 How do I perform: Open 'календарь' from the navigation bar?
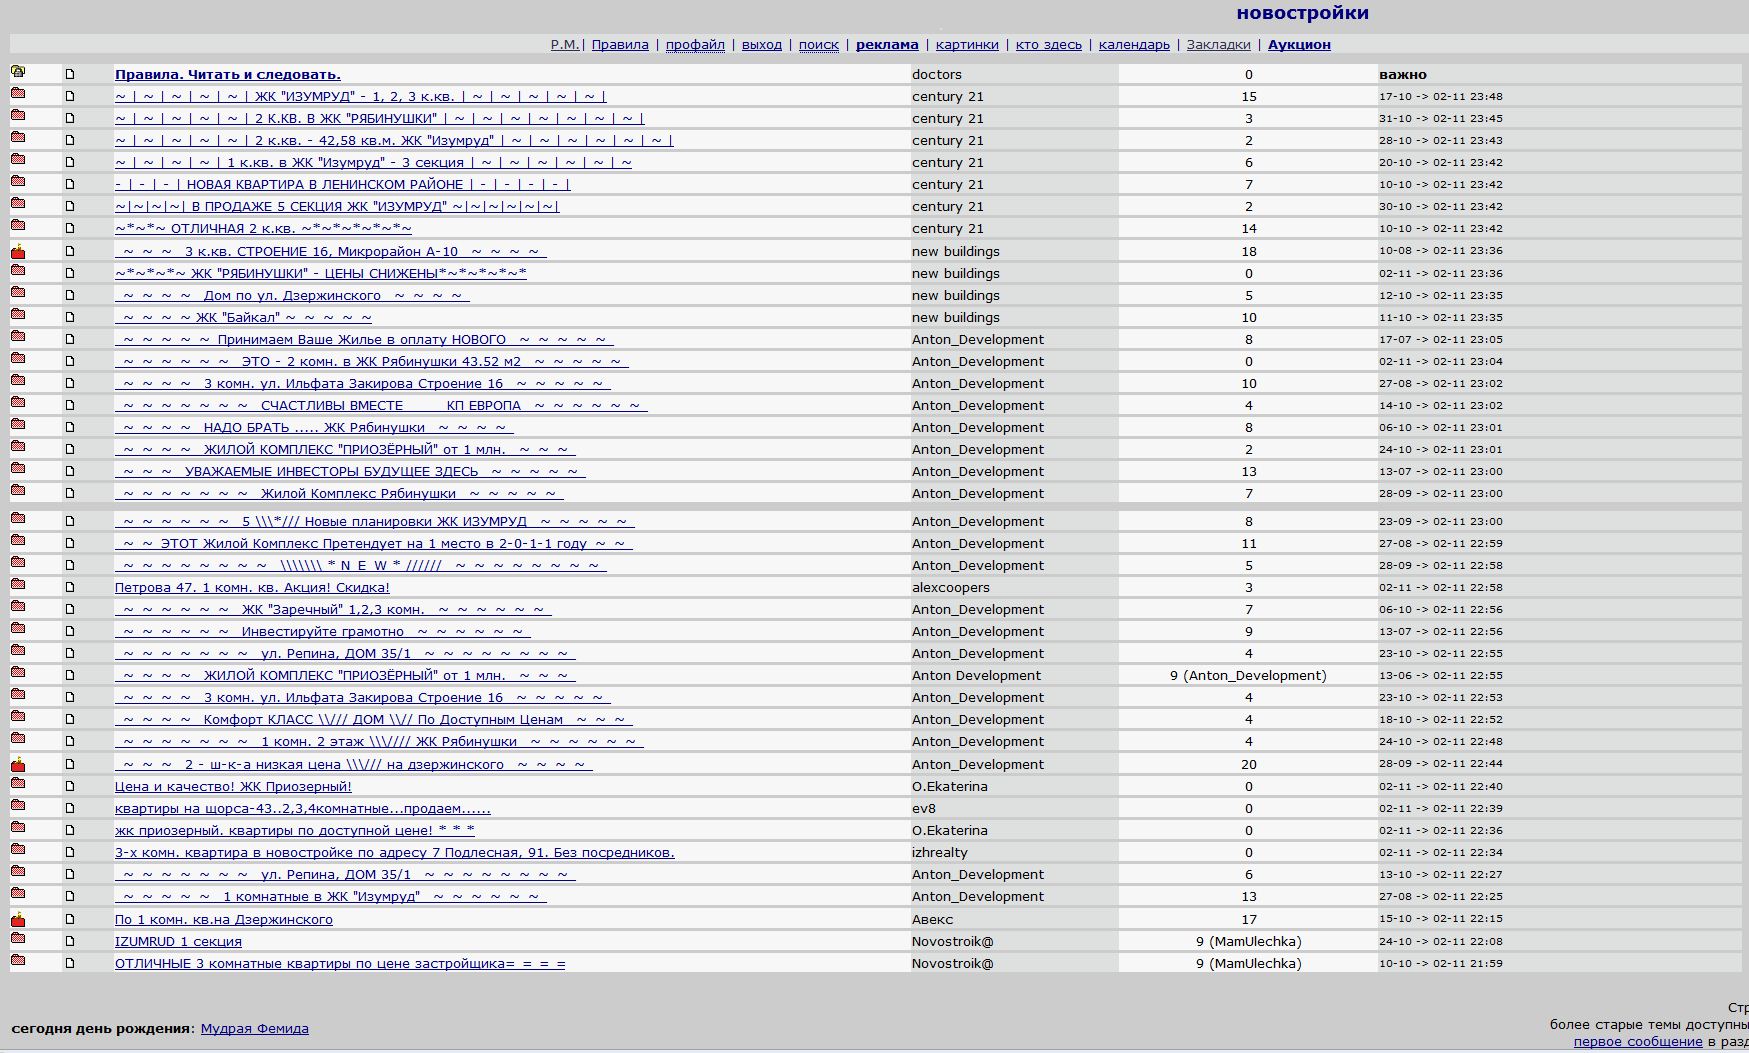tap(1134, 45)
